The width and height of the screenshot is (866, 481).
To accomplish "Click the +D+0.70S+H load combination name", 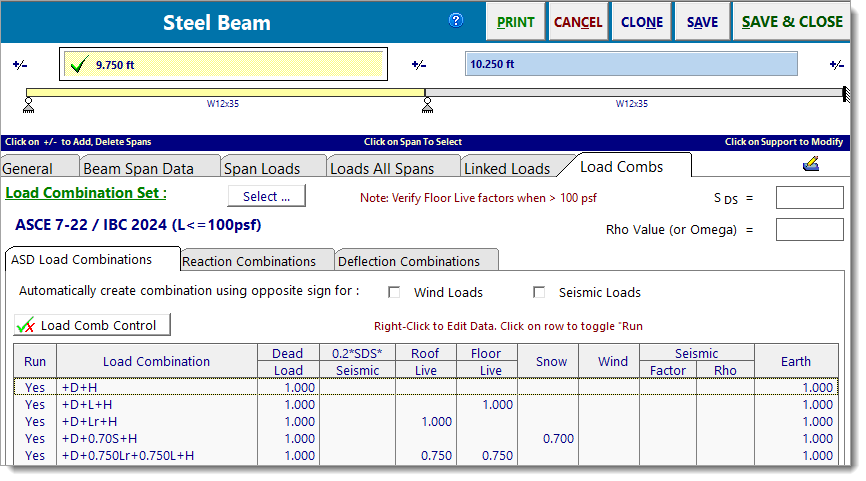I will point(99,439).
